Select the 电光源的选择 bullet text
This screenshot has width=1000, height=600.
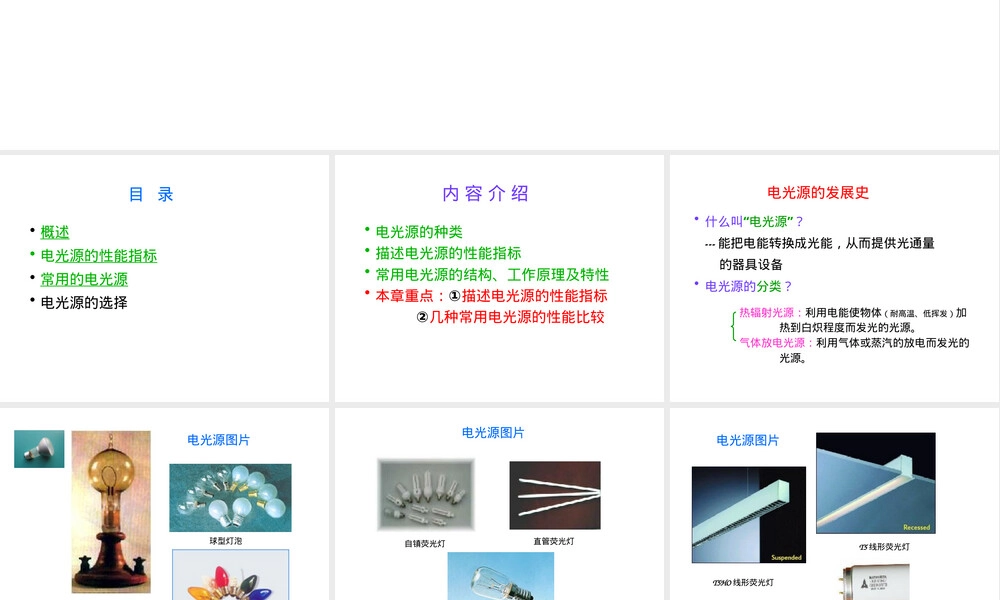tap(84, 303)
